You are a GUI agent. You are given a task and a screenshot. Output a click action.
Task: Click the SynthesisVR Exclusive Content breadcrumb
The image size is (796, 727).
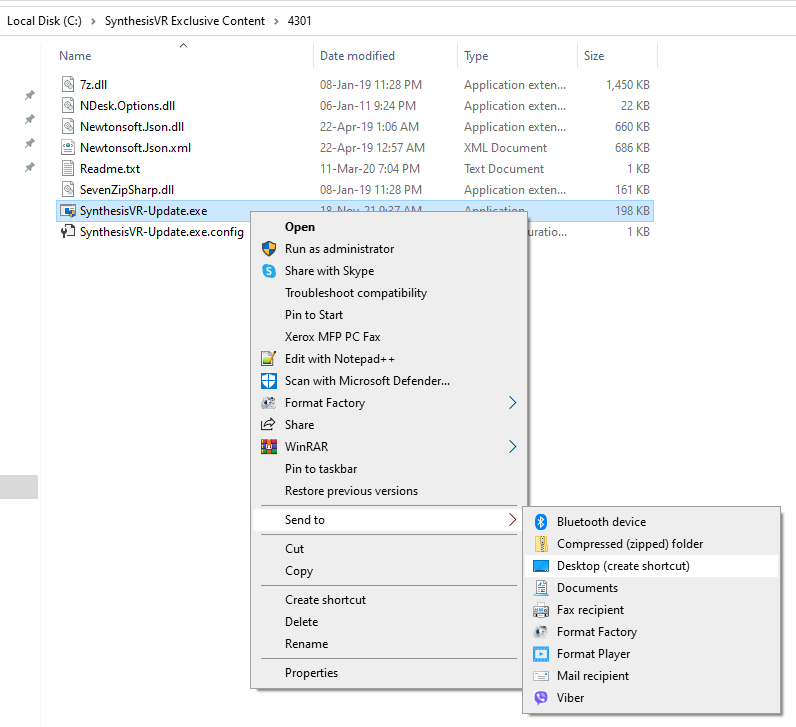coord(185,21)
